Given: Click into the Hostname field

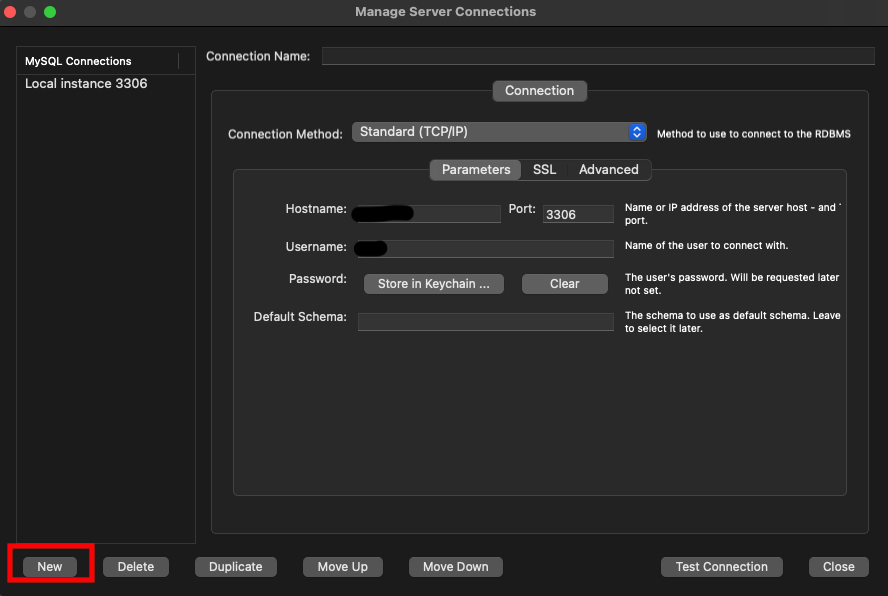Looking at the screenshot, I should click(x=429, y=214).
